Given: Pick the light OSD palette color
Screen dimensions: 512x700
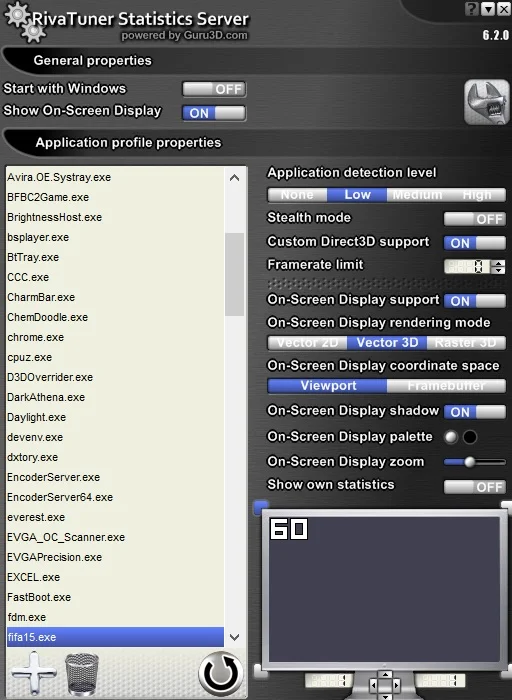Looking at the screenshot, I should 451,437.
